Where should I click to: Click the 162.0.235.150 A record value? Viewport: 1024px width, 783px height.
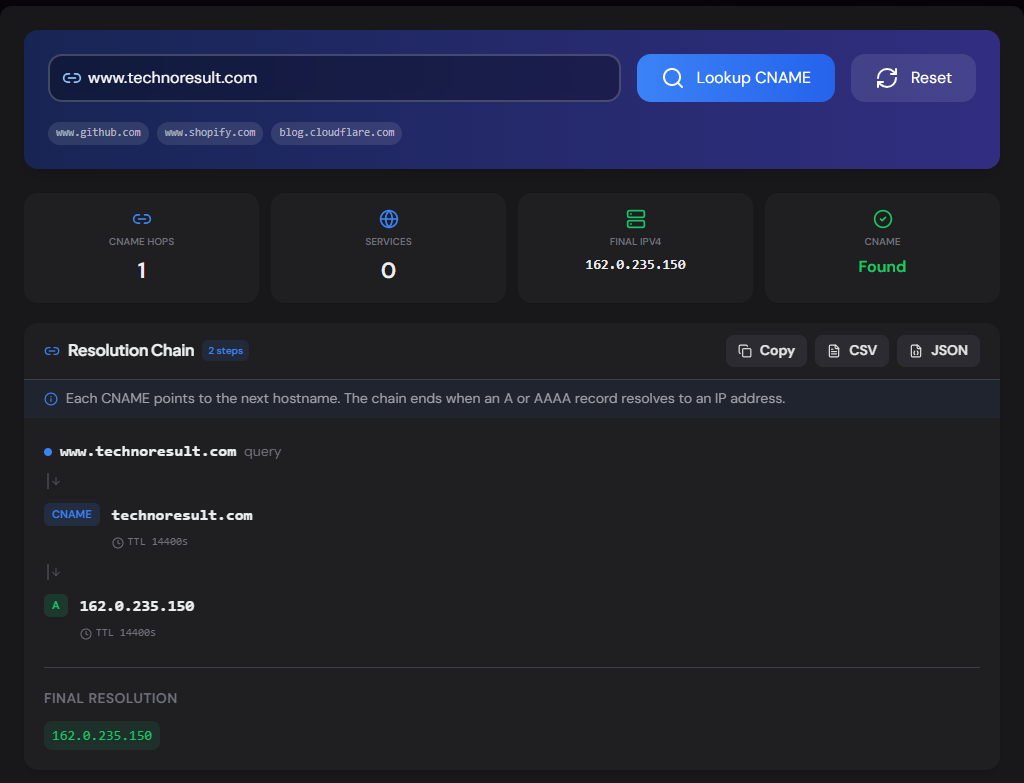click(x=136, y=606)
